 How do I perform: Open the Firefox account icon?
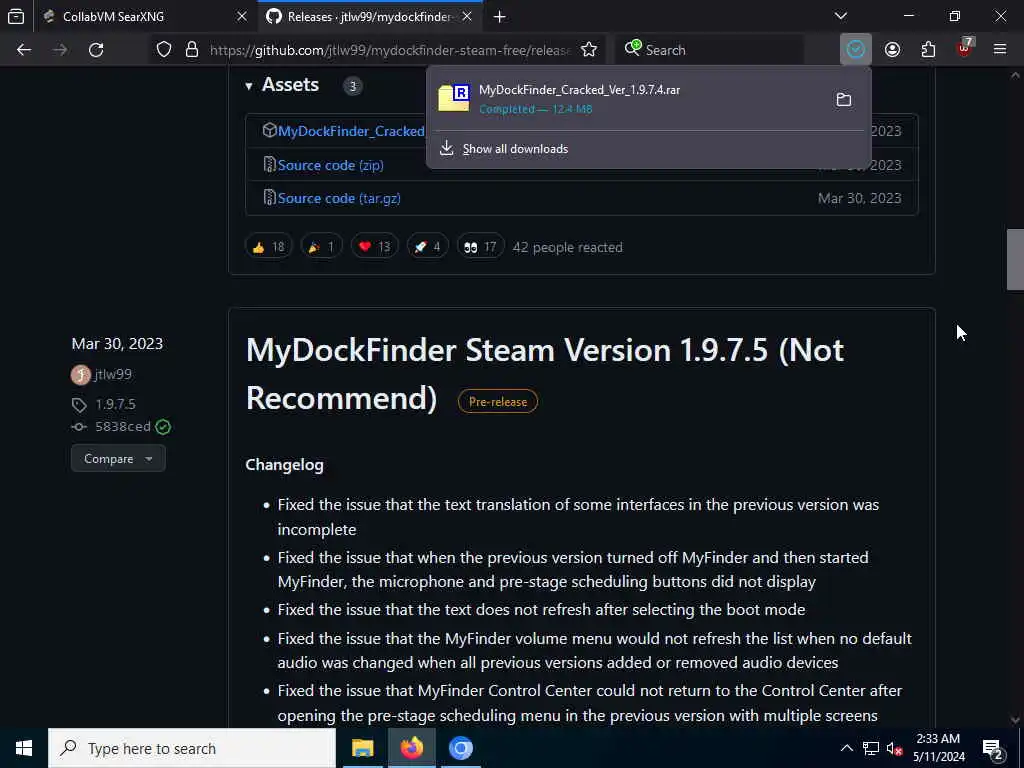[x=892, y=50]
